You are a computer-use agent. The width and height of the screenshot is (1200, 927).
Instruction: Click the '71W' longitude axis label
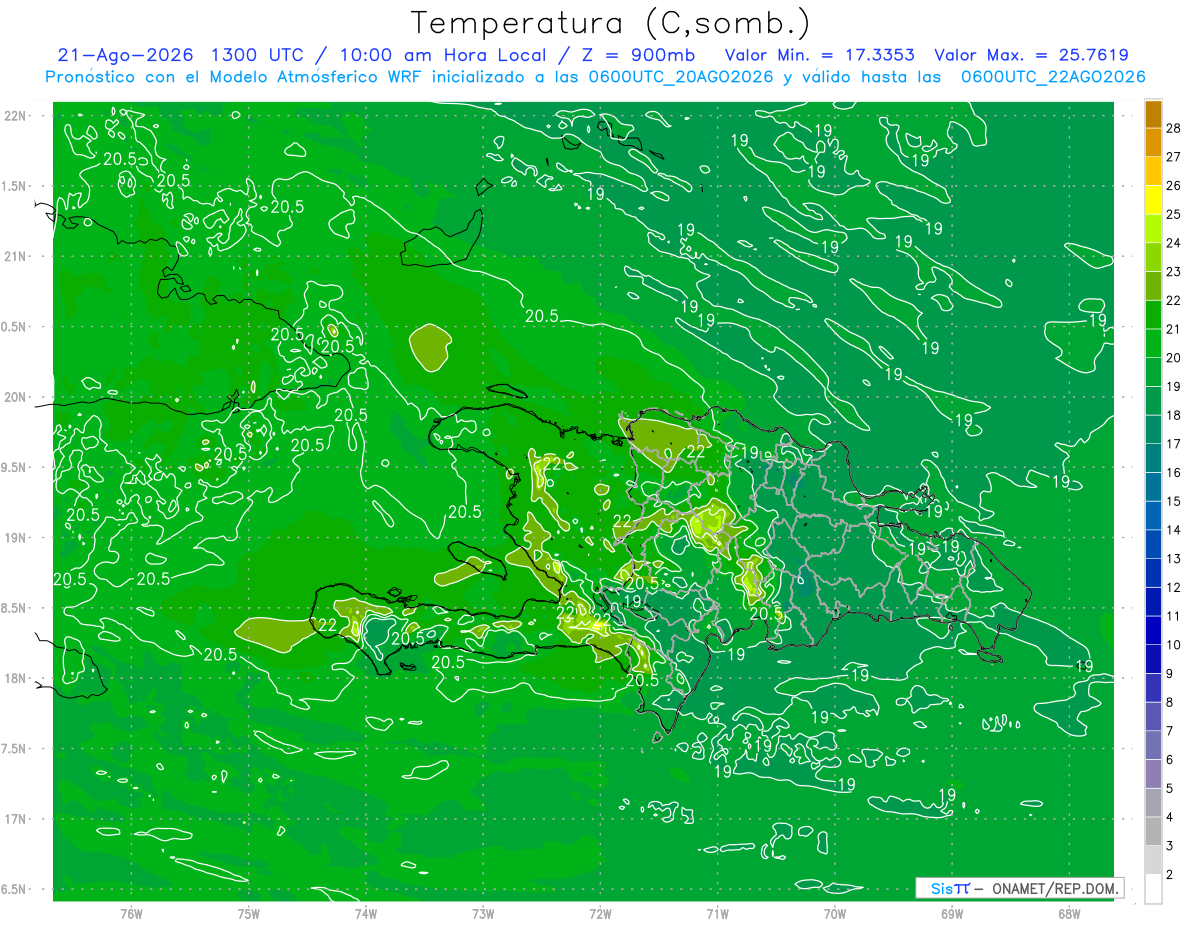point(717,914)
